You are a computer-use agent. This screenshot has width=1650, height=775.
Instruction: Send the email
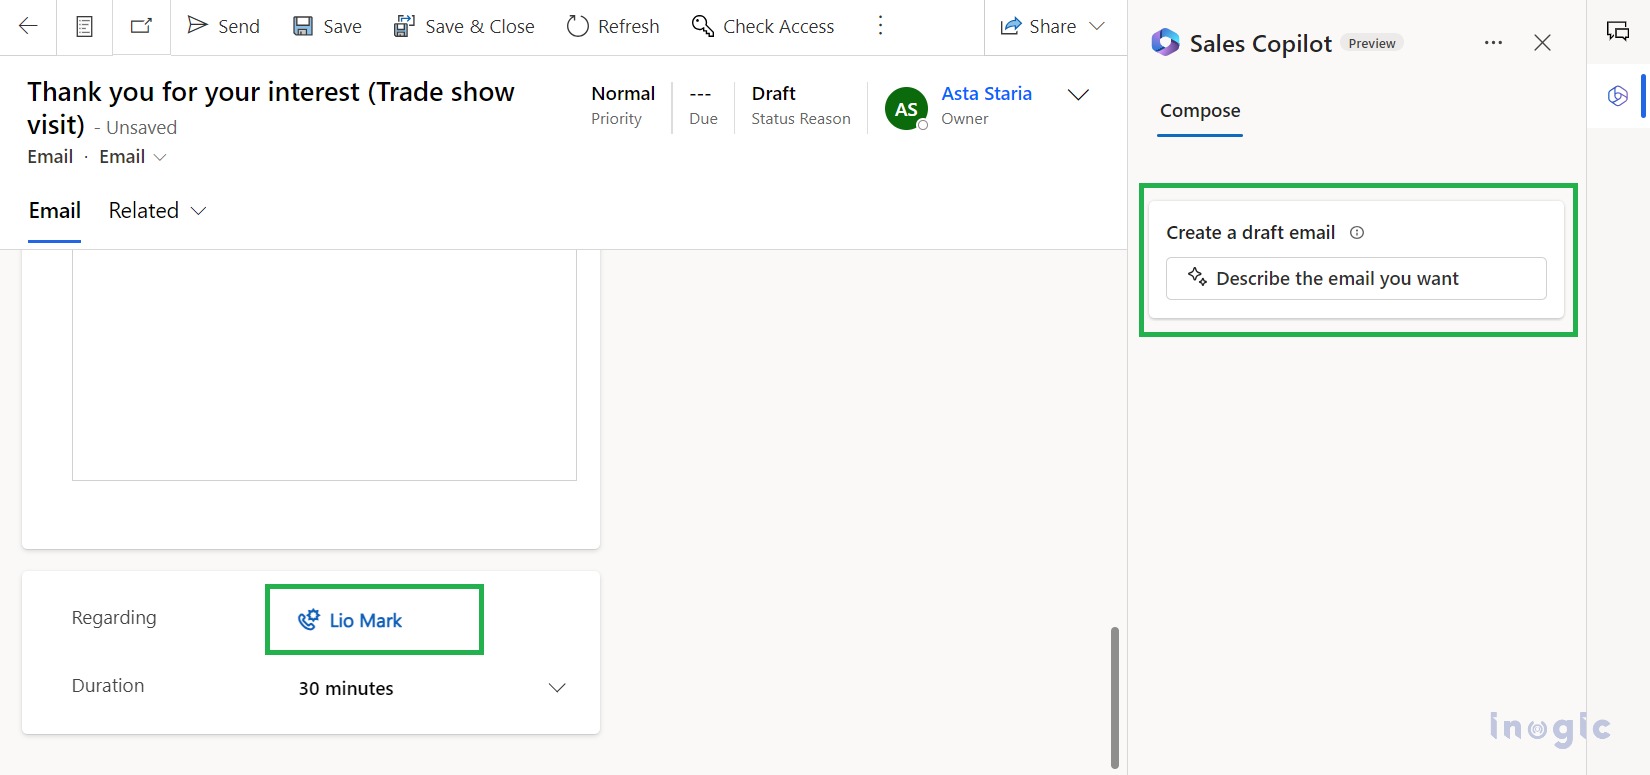[x=224, y=27]
